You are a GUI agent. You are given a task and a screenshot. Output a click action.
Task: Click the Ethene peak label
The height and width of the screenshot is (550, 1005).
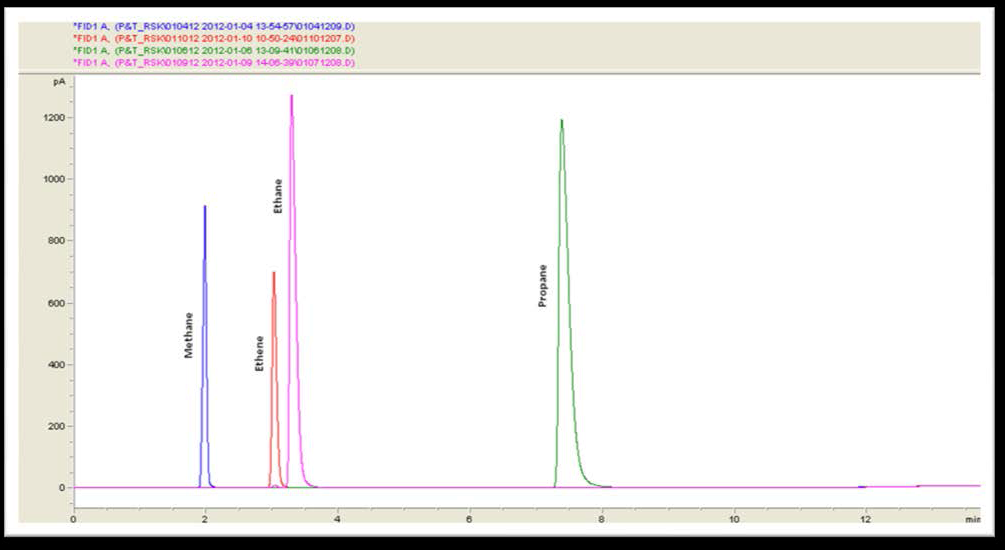260,353
